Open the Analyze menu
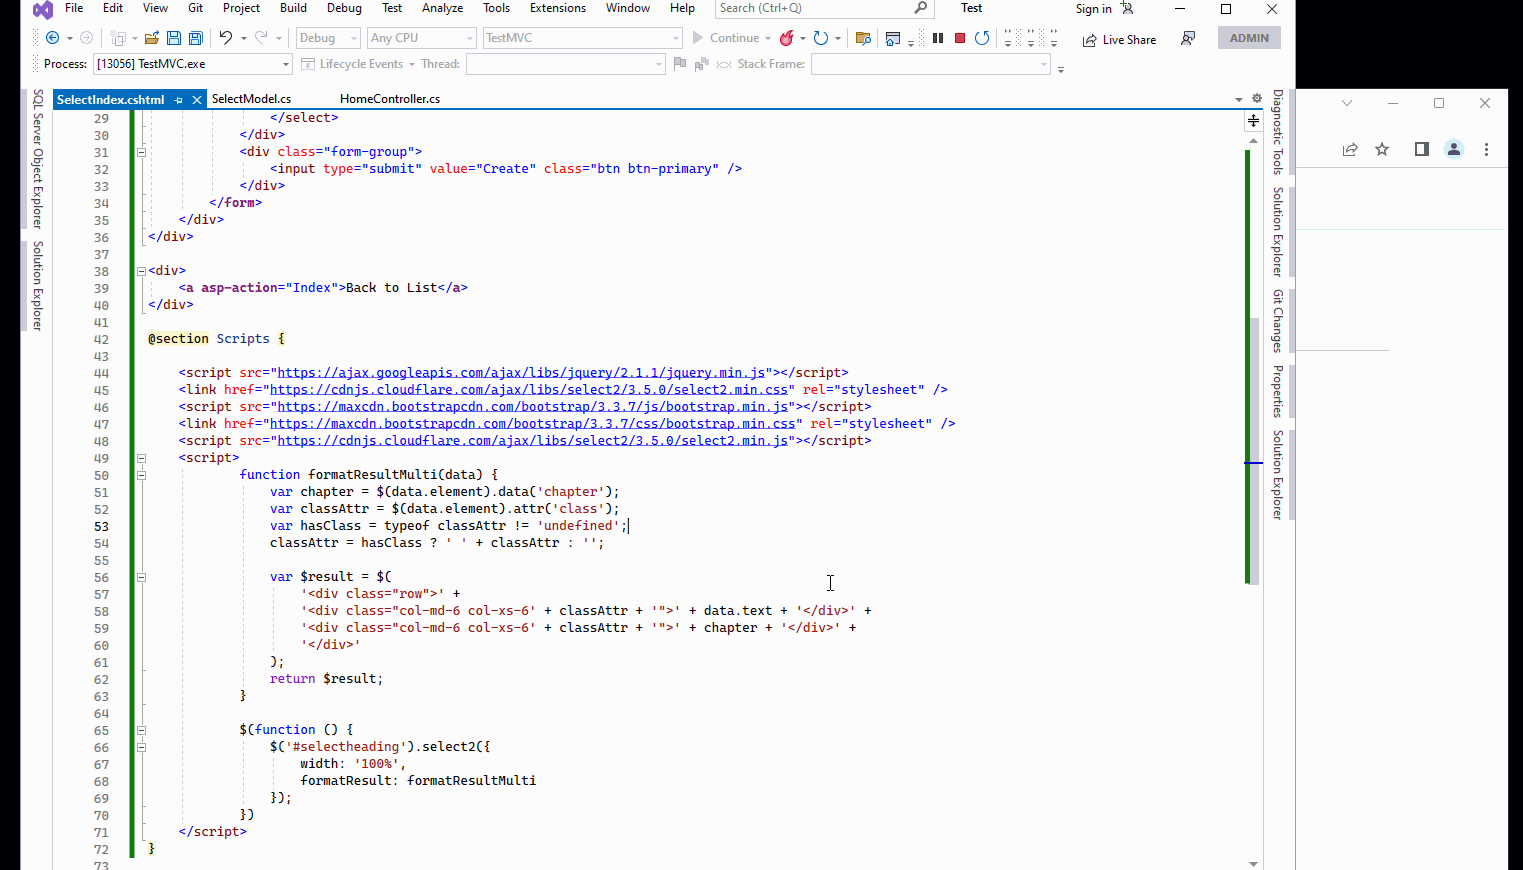 442,8
